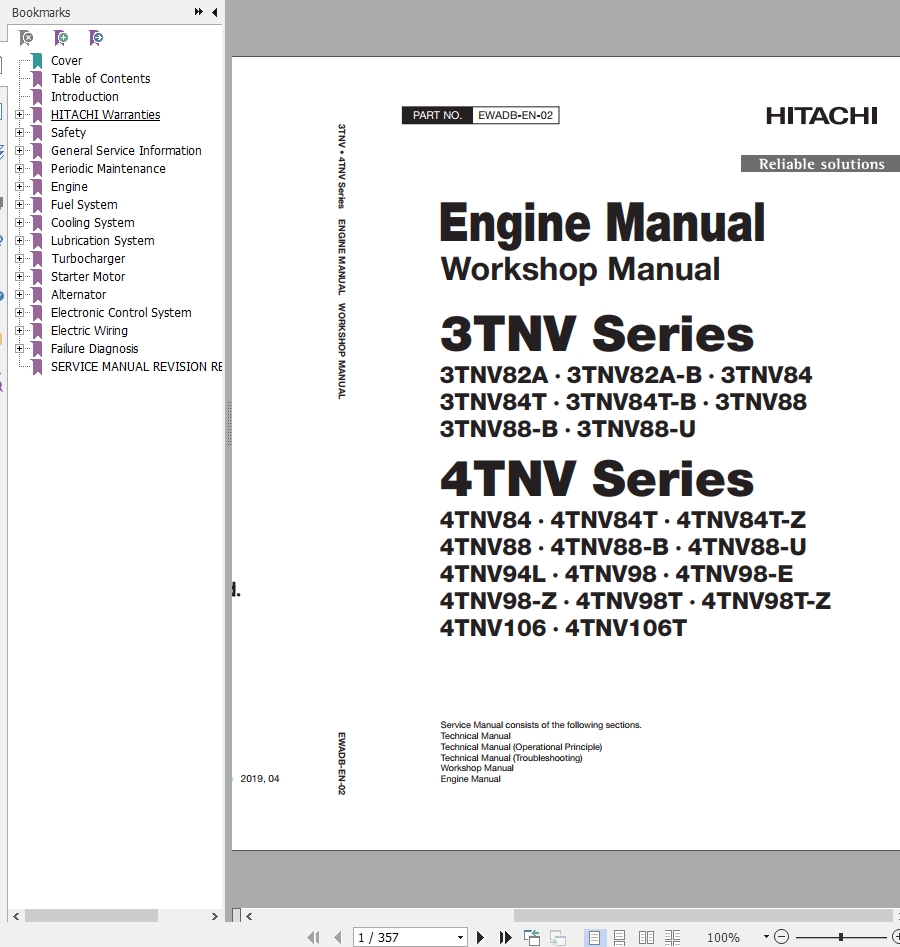The height and width of the screenshot is (947, 900).
Task: Expand the General Service Information bookmark
Action: click(x=19, y=151)
